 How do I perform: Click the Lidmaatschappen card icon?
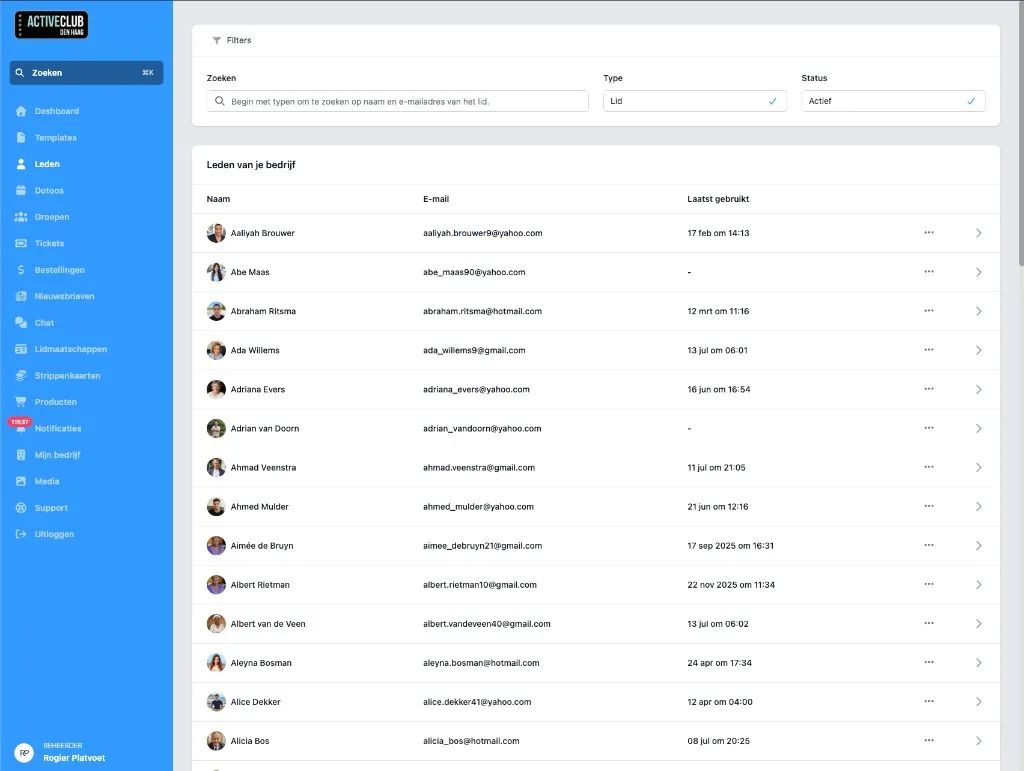click(21, 349)
